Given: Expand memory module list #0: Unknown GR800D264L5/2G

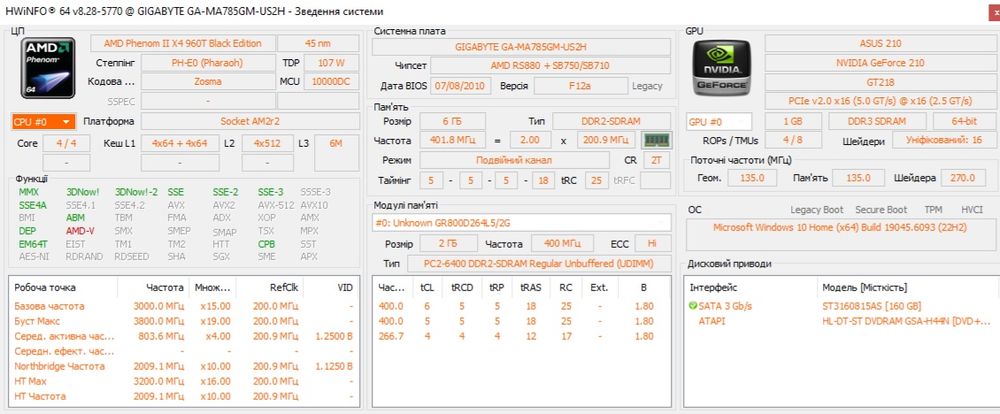Looking at the screenshot, I should pos(521,223).
